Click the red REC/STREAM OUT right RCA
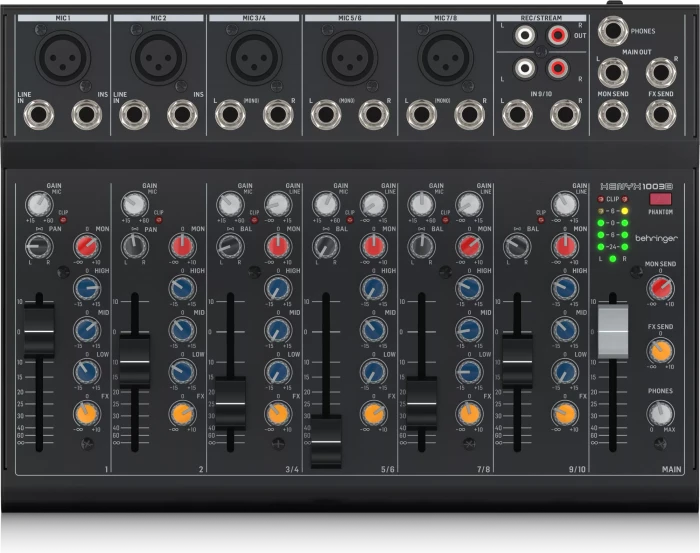 coord(558,35)
